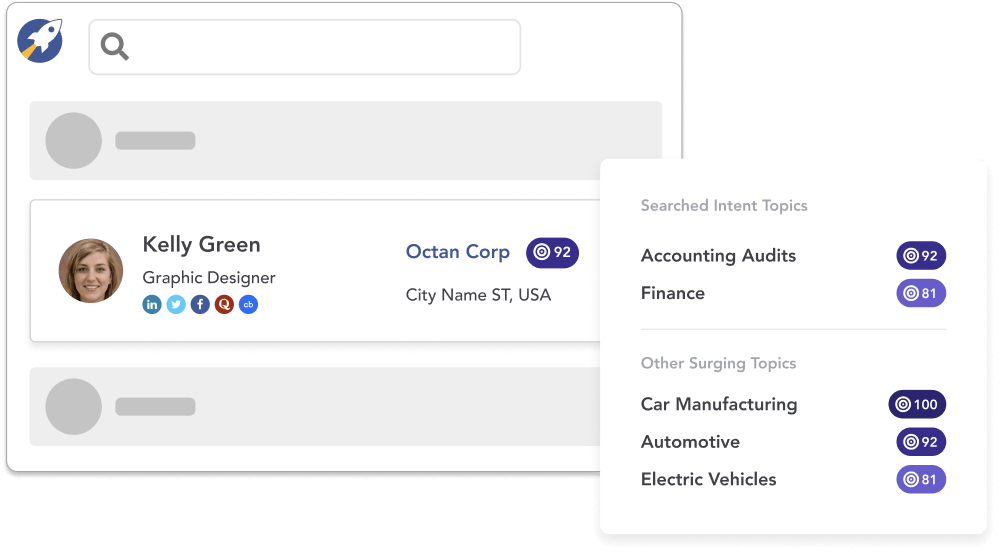Open Kelly Green's Twitter profile icon
The image size is (1001, 556).
point(176,305)
